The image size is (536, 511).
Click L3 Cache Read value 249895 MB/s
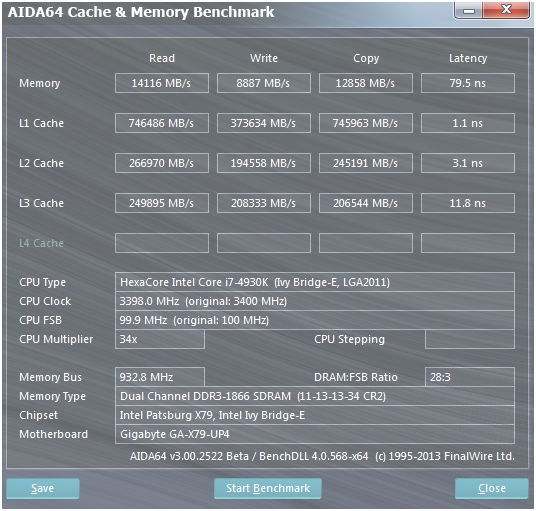click(162, 203)
